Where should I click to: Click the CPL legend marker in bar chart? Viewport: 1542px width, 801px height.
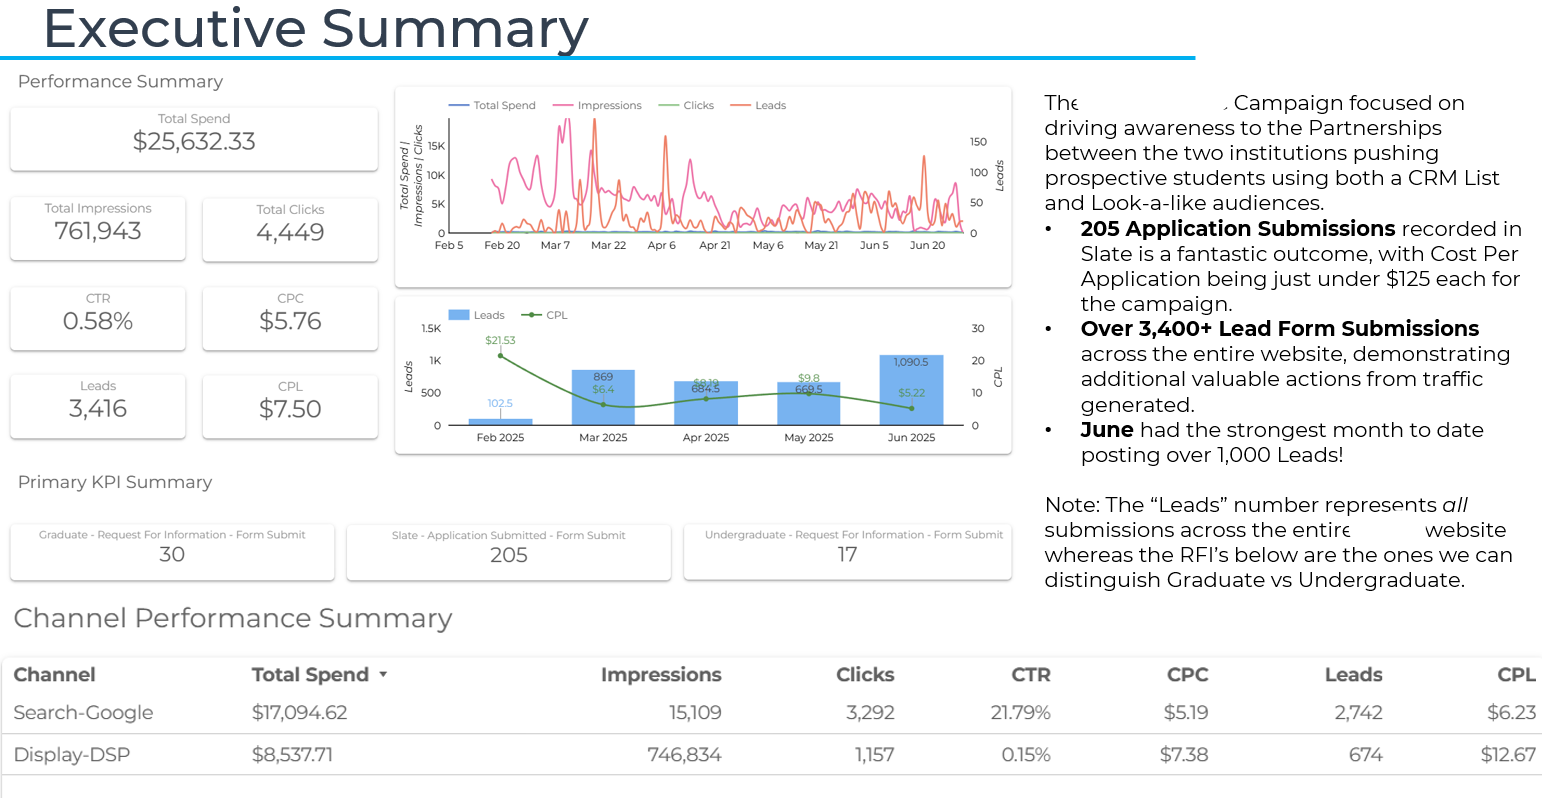(532, 315)
